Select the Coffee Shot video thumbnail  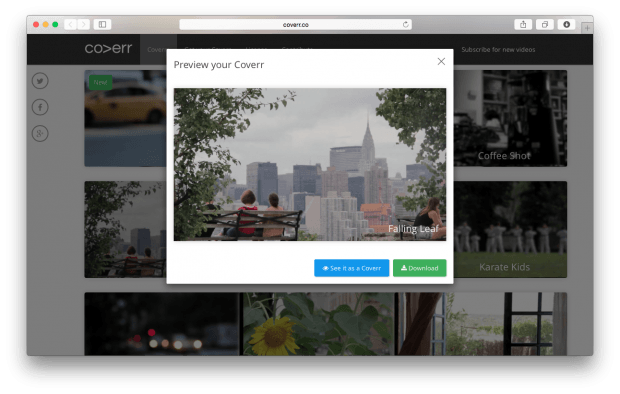pyautogui.click(x=510, y=118)
